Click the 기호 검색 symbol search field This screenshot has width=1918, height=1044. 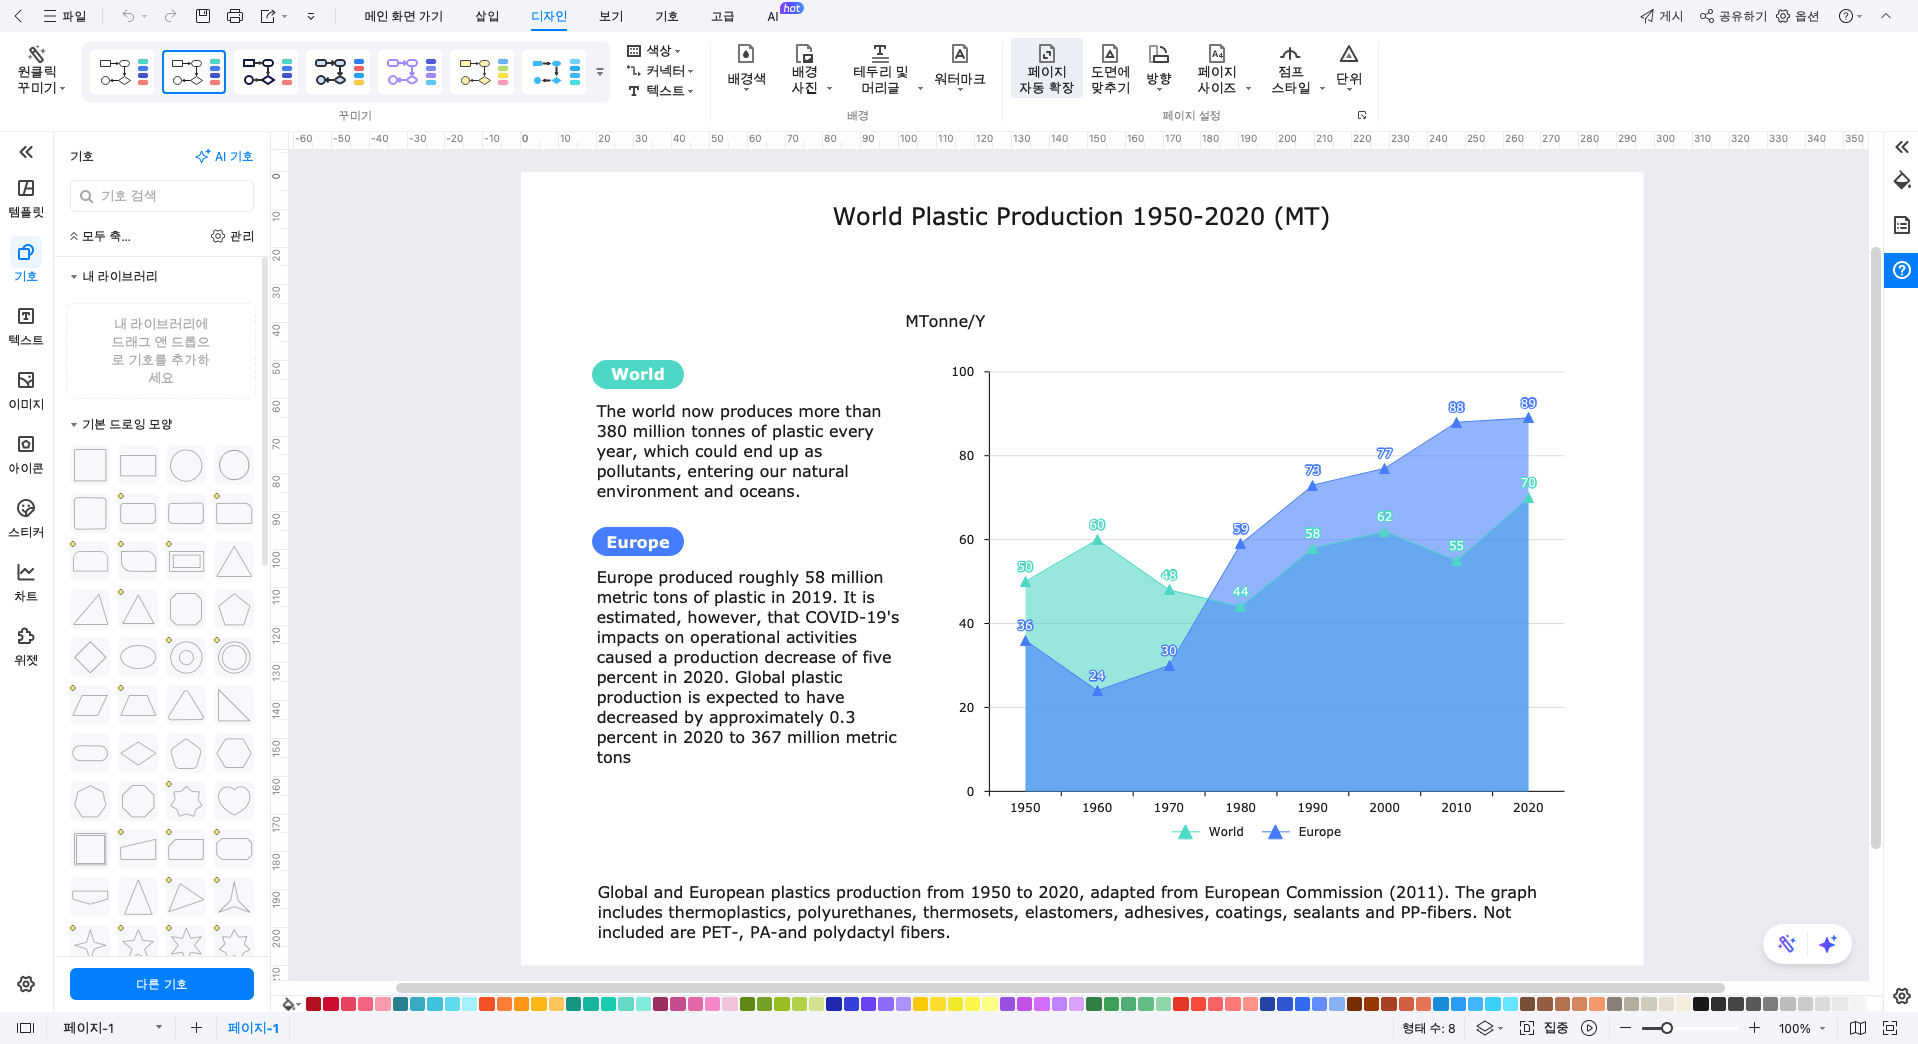click(x=162, y=196)
